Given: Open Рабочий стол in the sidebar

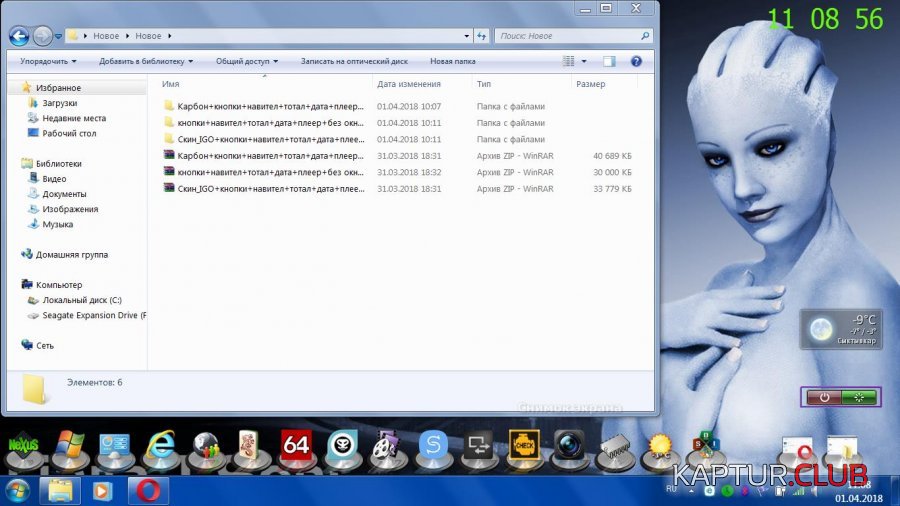Looking at the screenshot, I should (x=69, y=133).
